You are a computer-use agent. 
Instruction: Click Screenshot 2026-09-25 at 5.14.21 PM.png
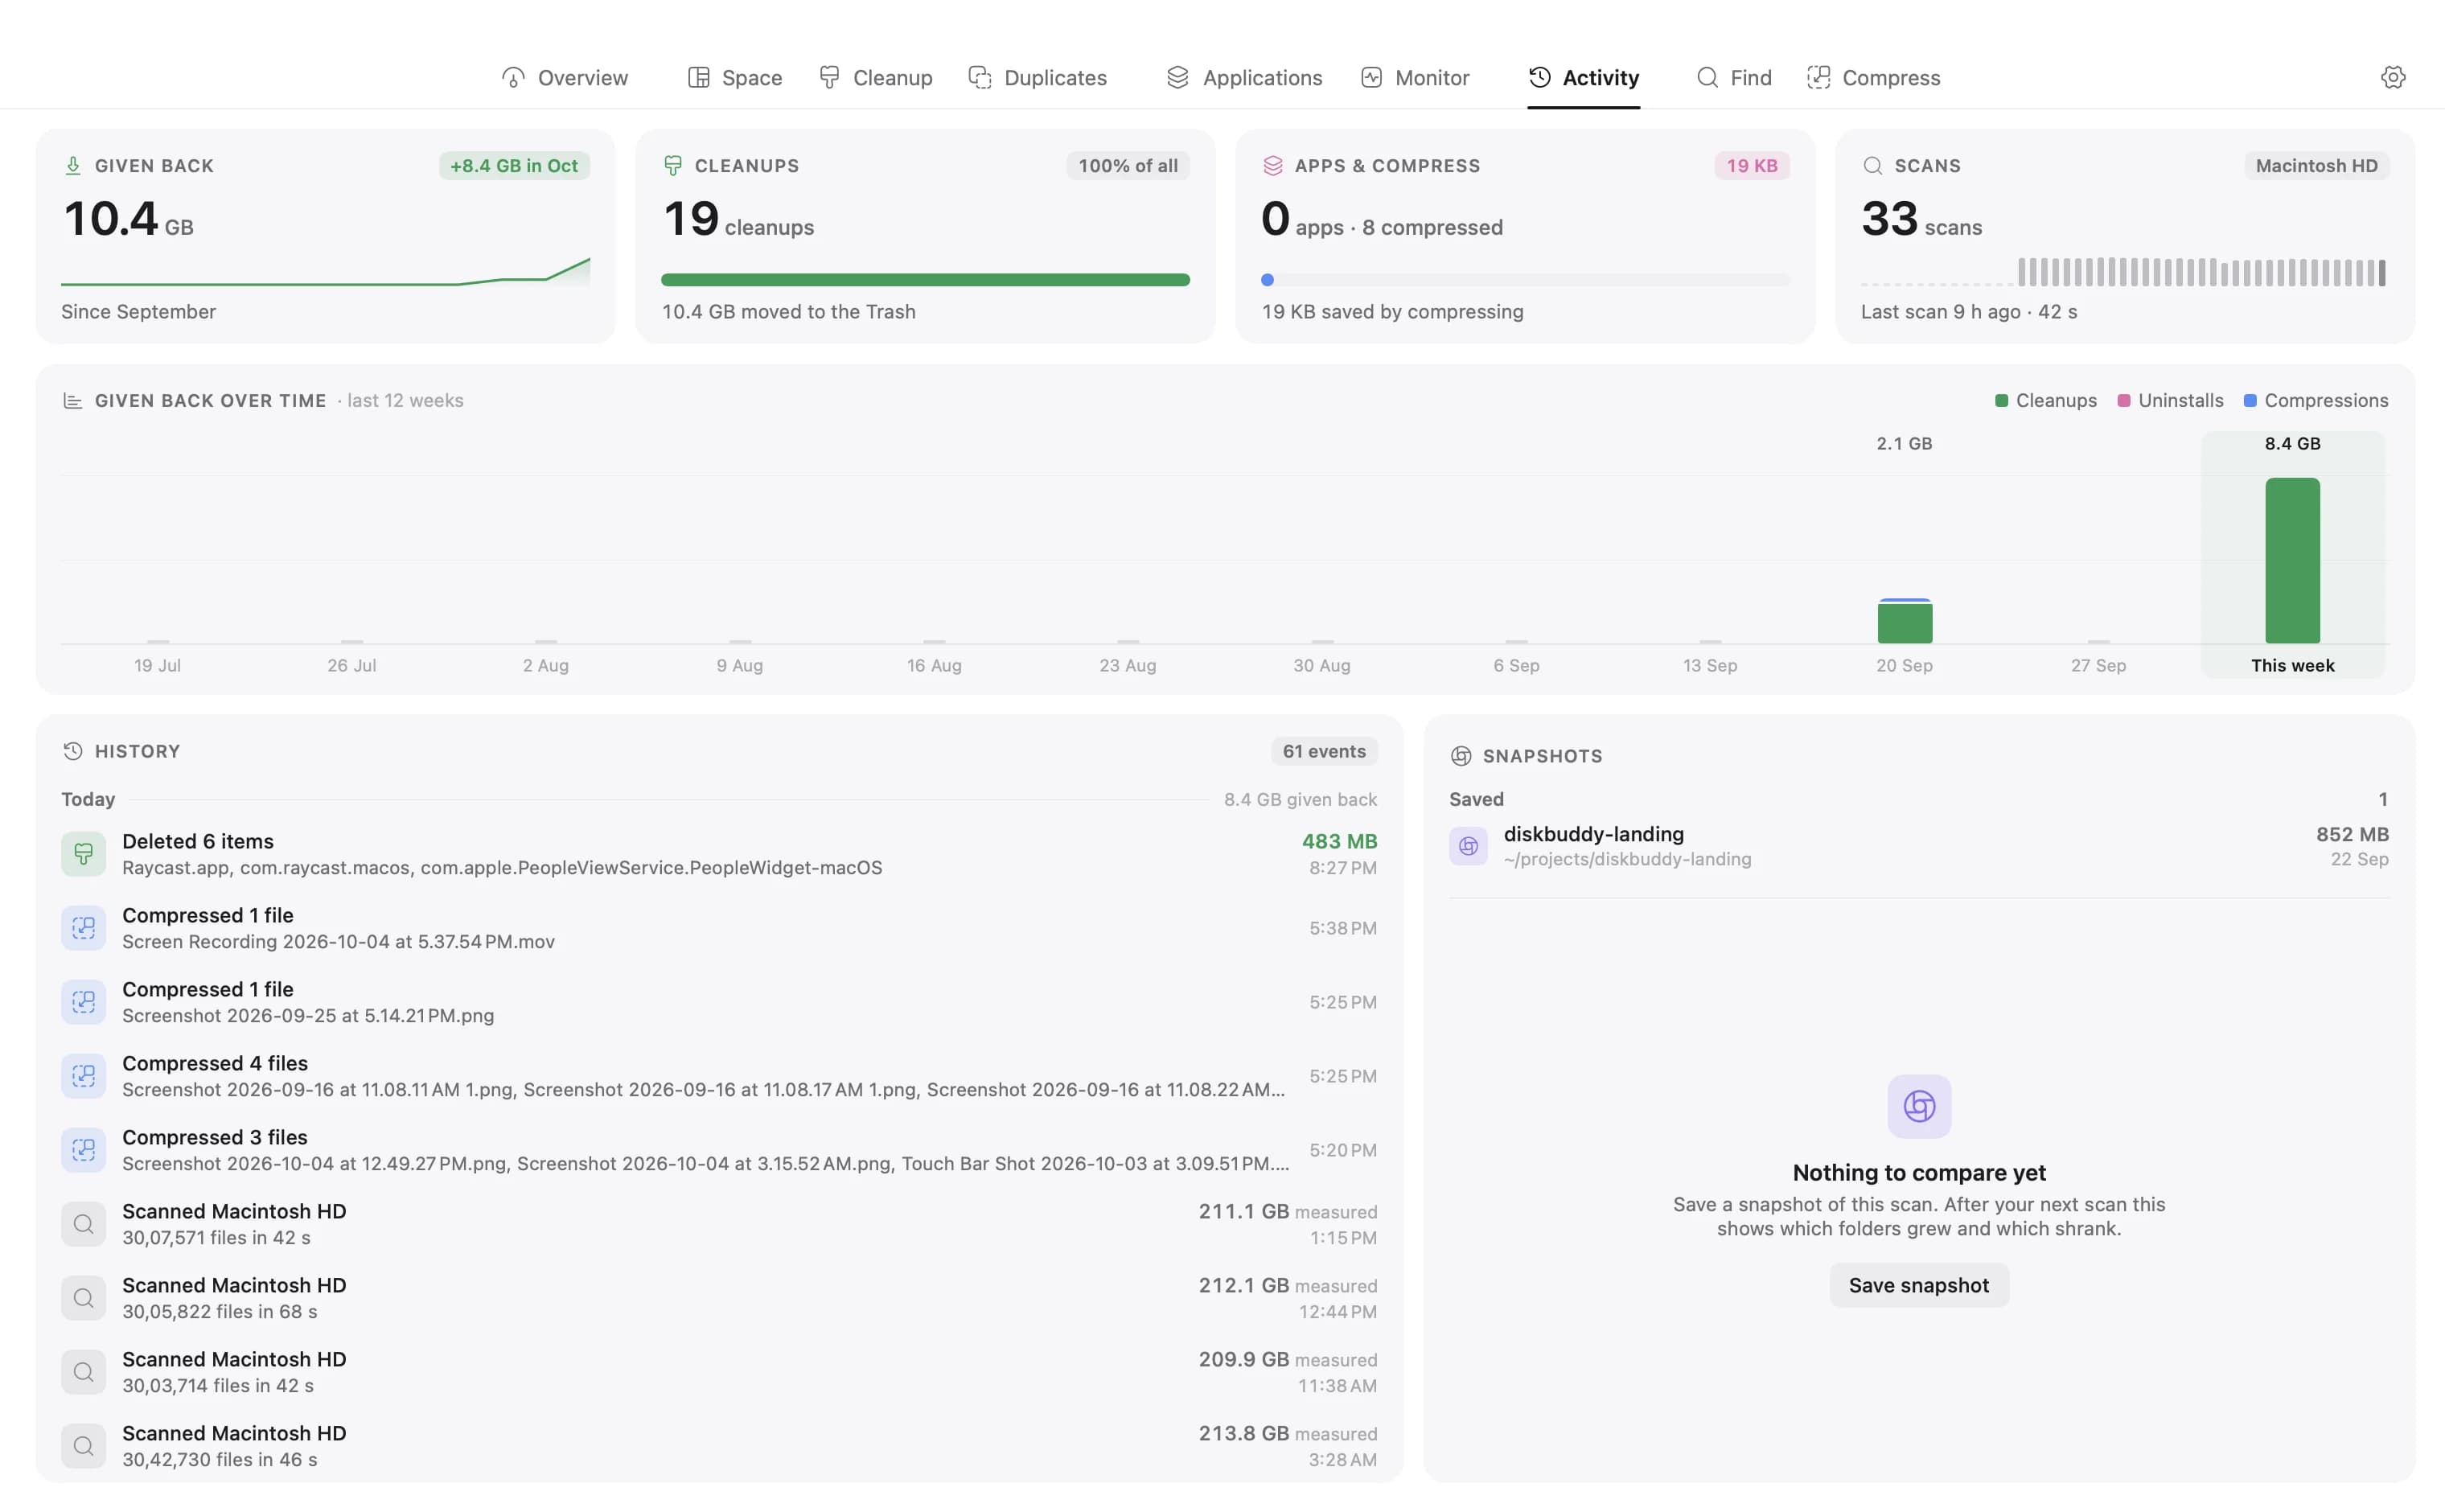(x=308, y=1015)
